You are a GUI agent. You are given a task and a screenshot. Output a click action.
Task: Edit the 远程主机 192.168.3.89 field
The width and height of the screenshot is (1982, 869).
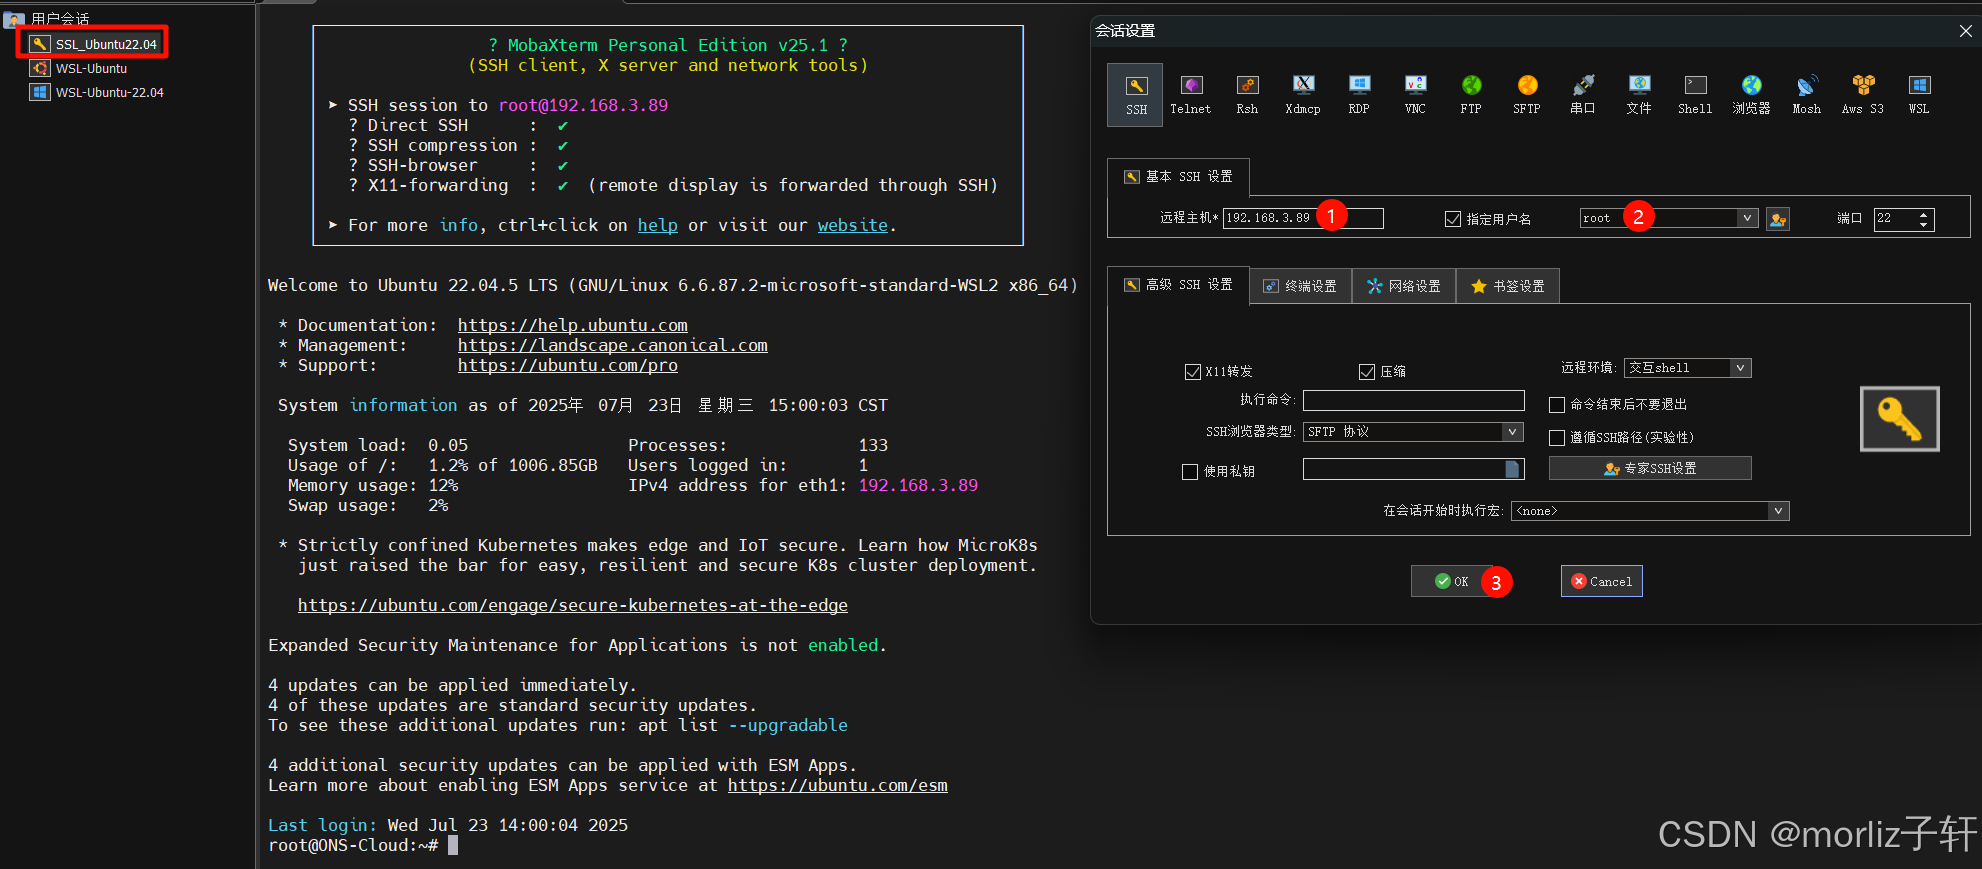tap(1303, 218)
